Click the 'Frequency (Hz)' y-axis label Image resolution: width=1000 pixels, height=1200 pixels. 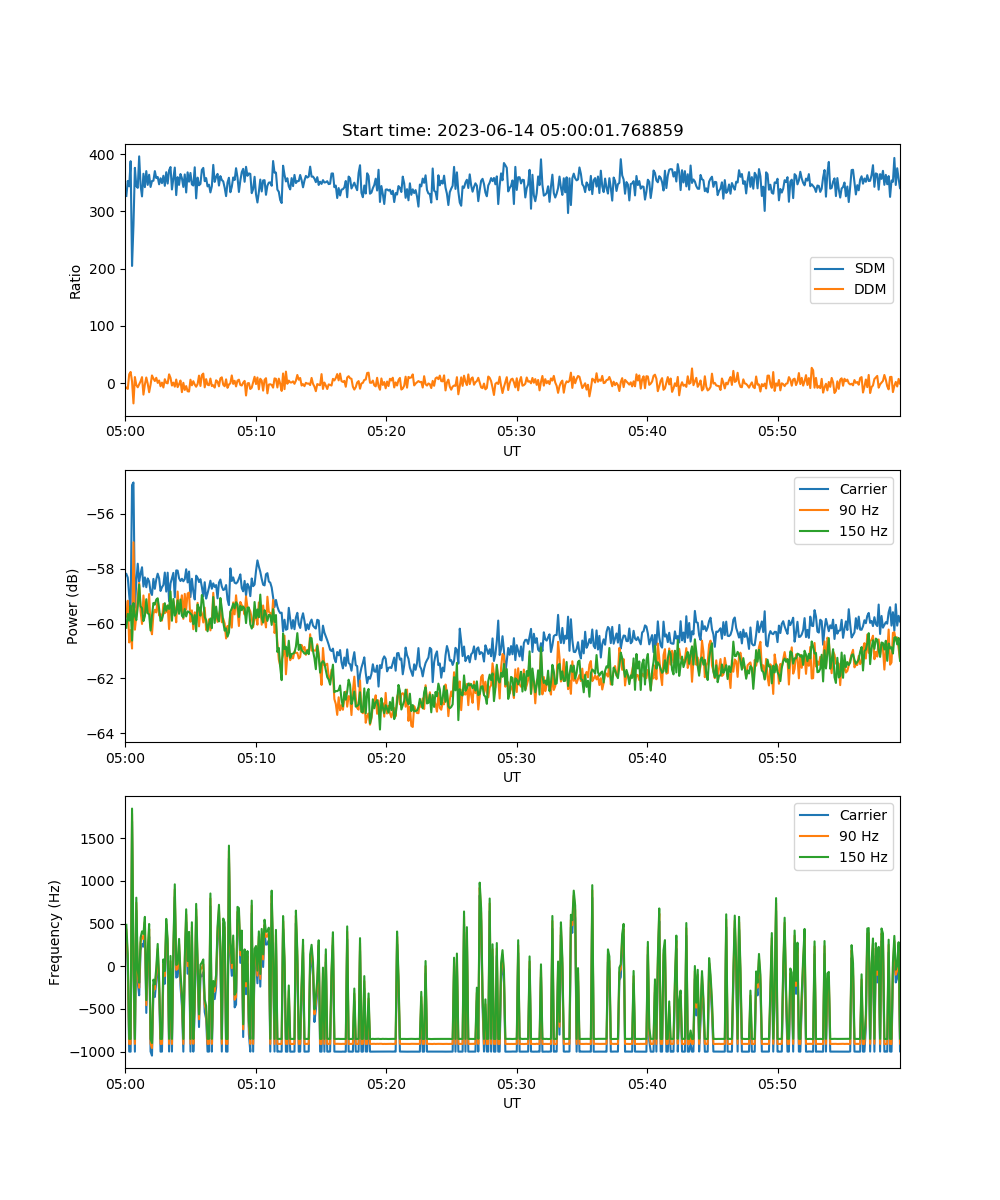point(55,932)
